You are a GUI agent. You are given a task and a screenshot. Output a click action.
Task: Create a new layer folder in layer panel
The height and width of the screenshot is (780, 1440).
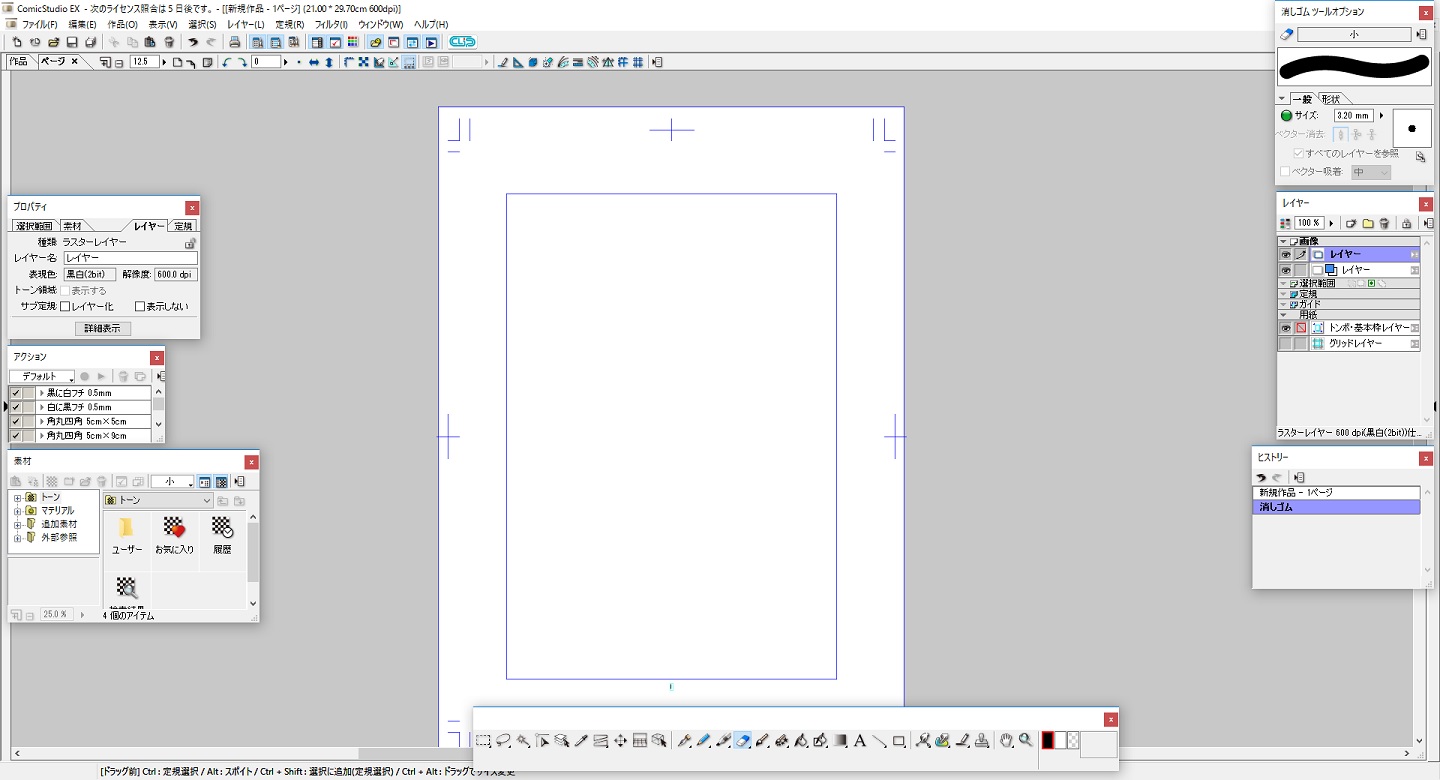pyautogui.click(x=1367, y=223)
